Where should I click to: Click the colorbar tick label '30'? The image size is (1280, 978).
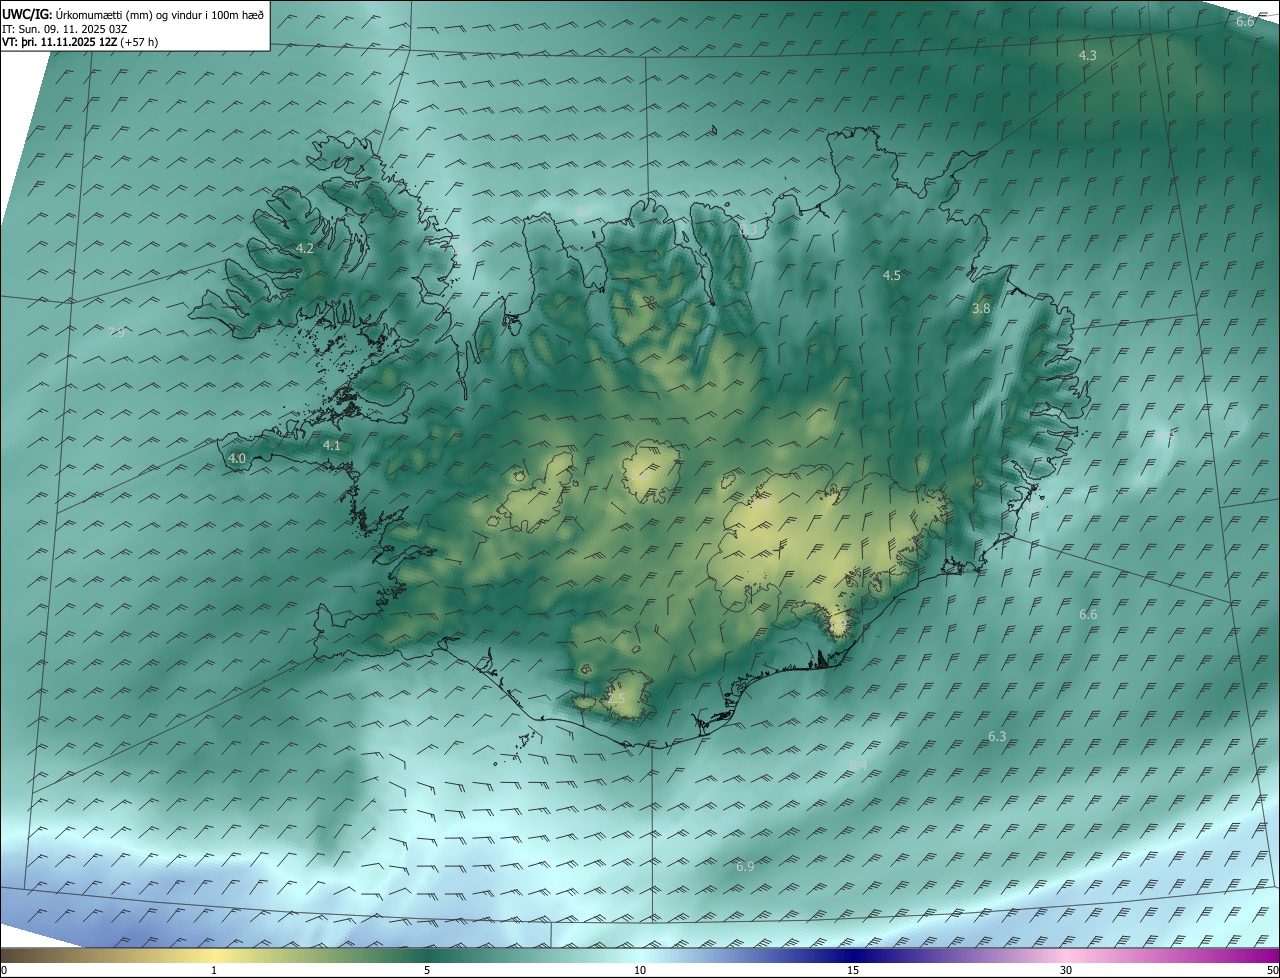[1066, 970]
